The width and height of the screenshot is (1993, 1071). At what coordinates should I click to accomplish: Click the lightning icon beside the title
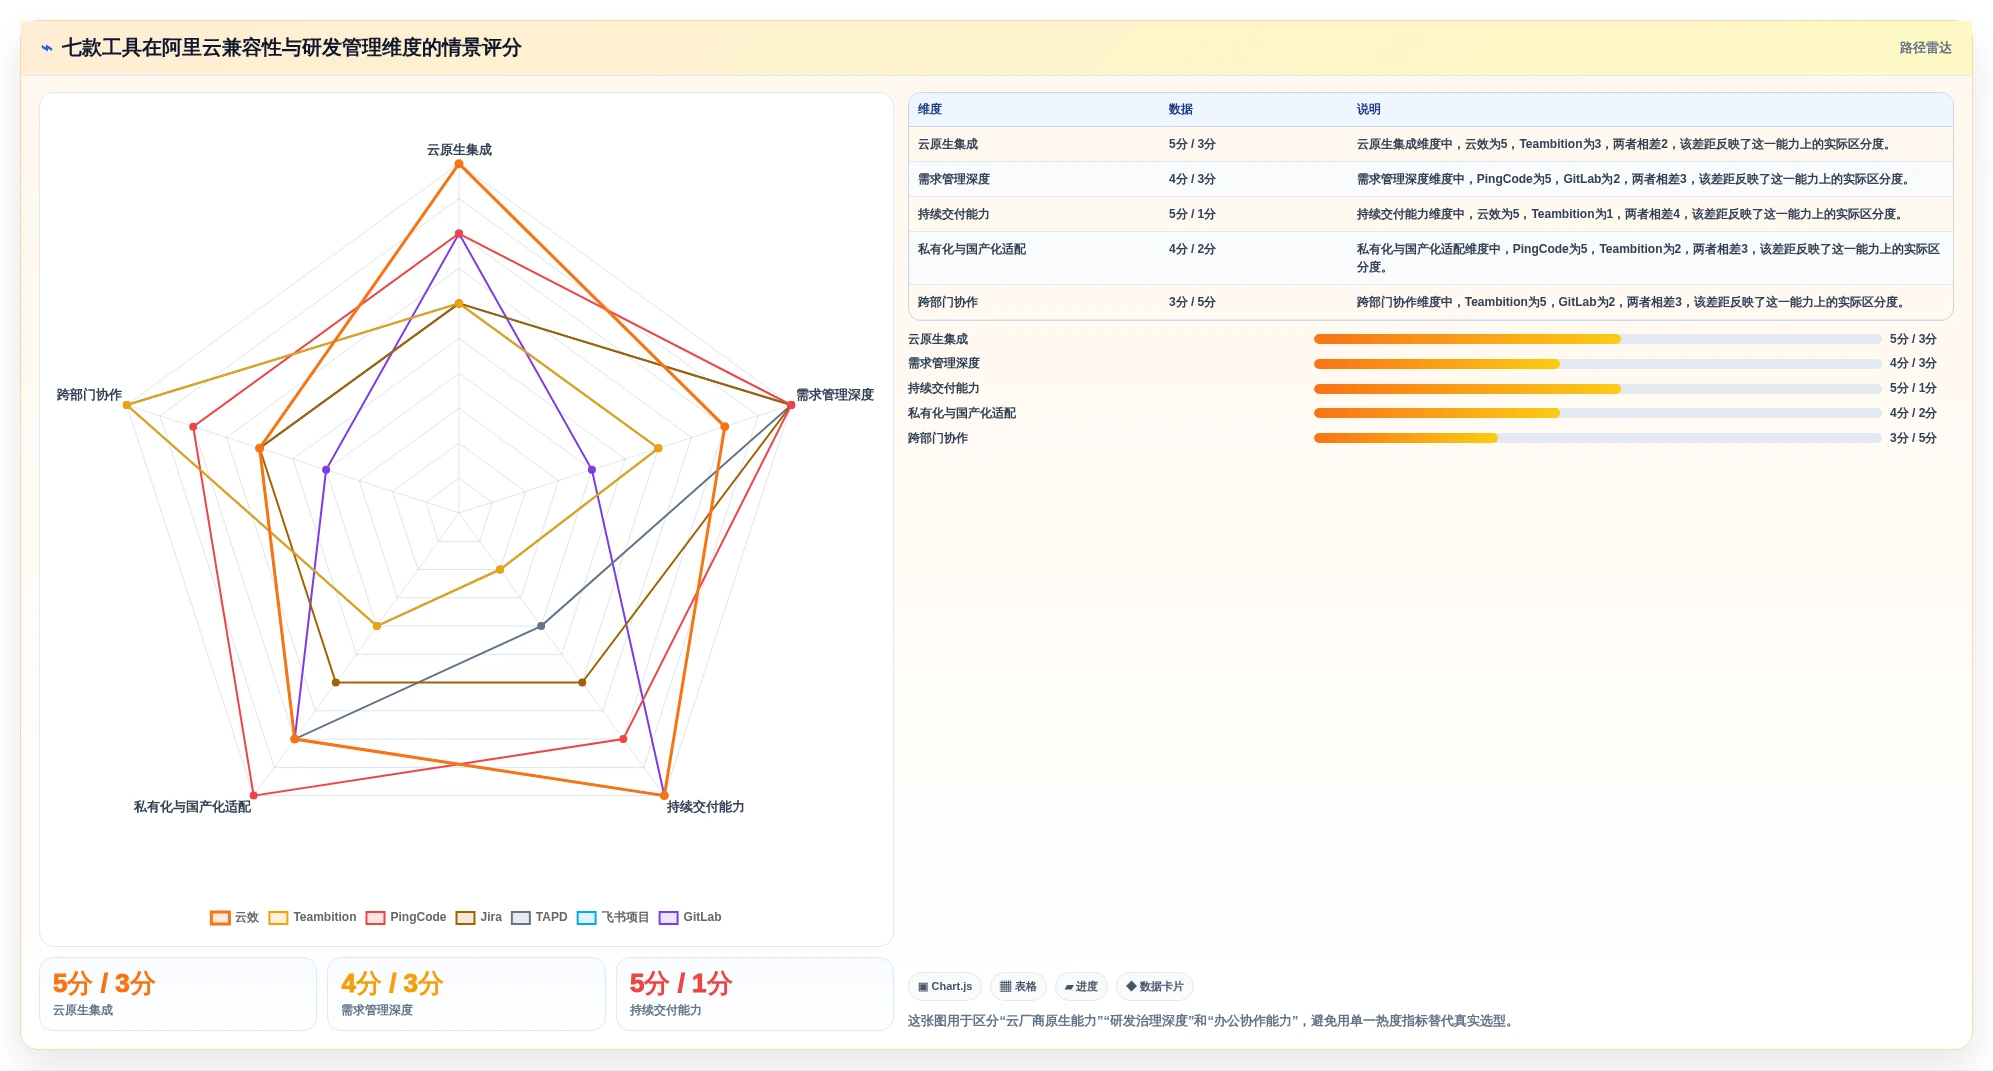point(47,48)
